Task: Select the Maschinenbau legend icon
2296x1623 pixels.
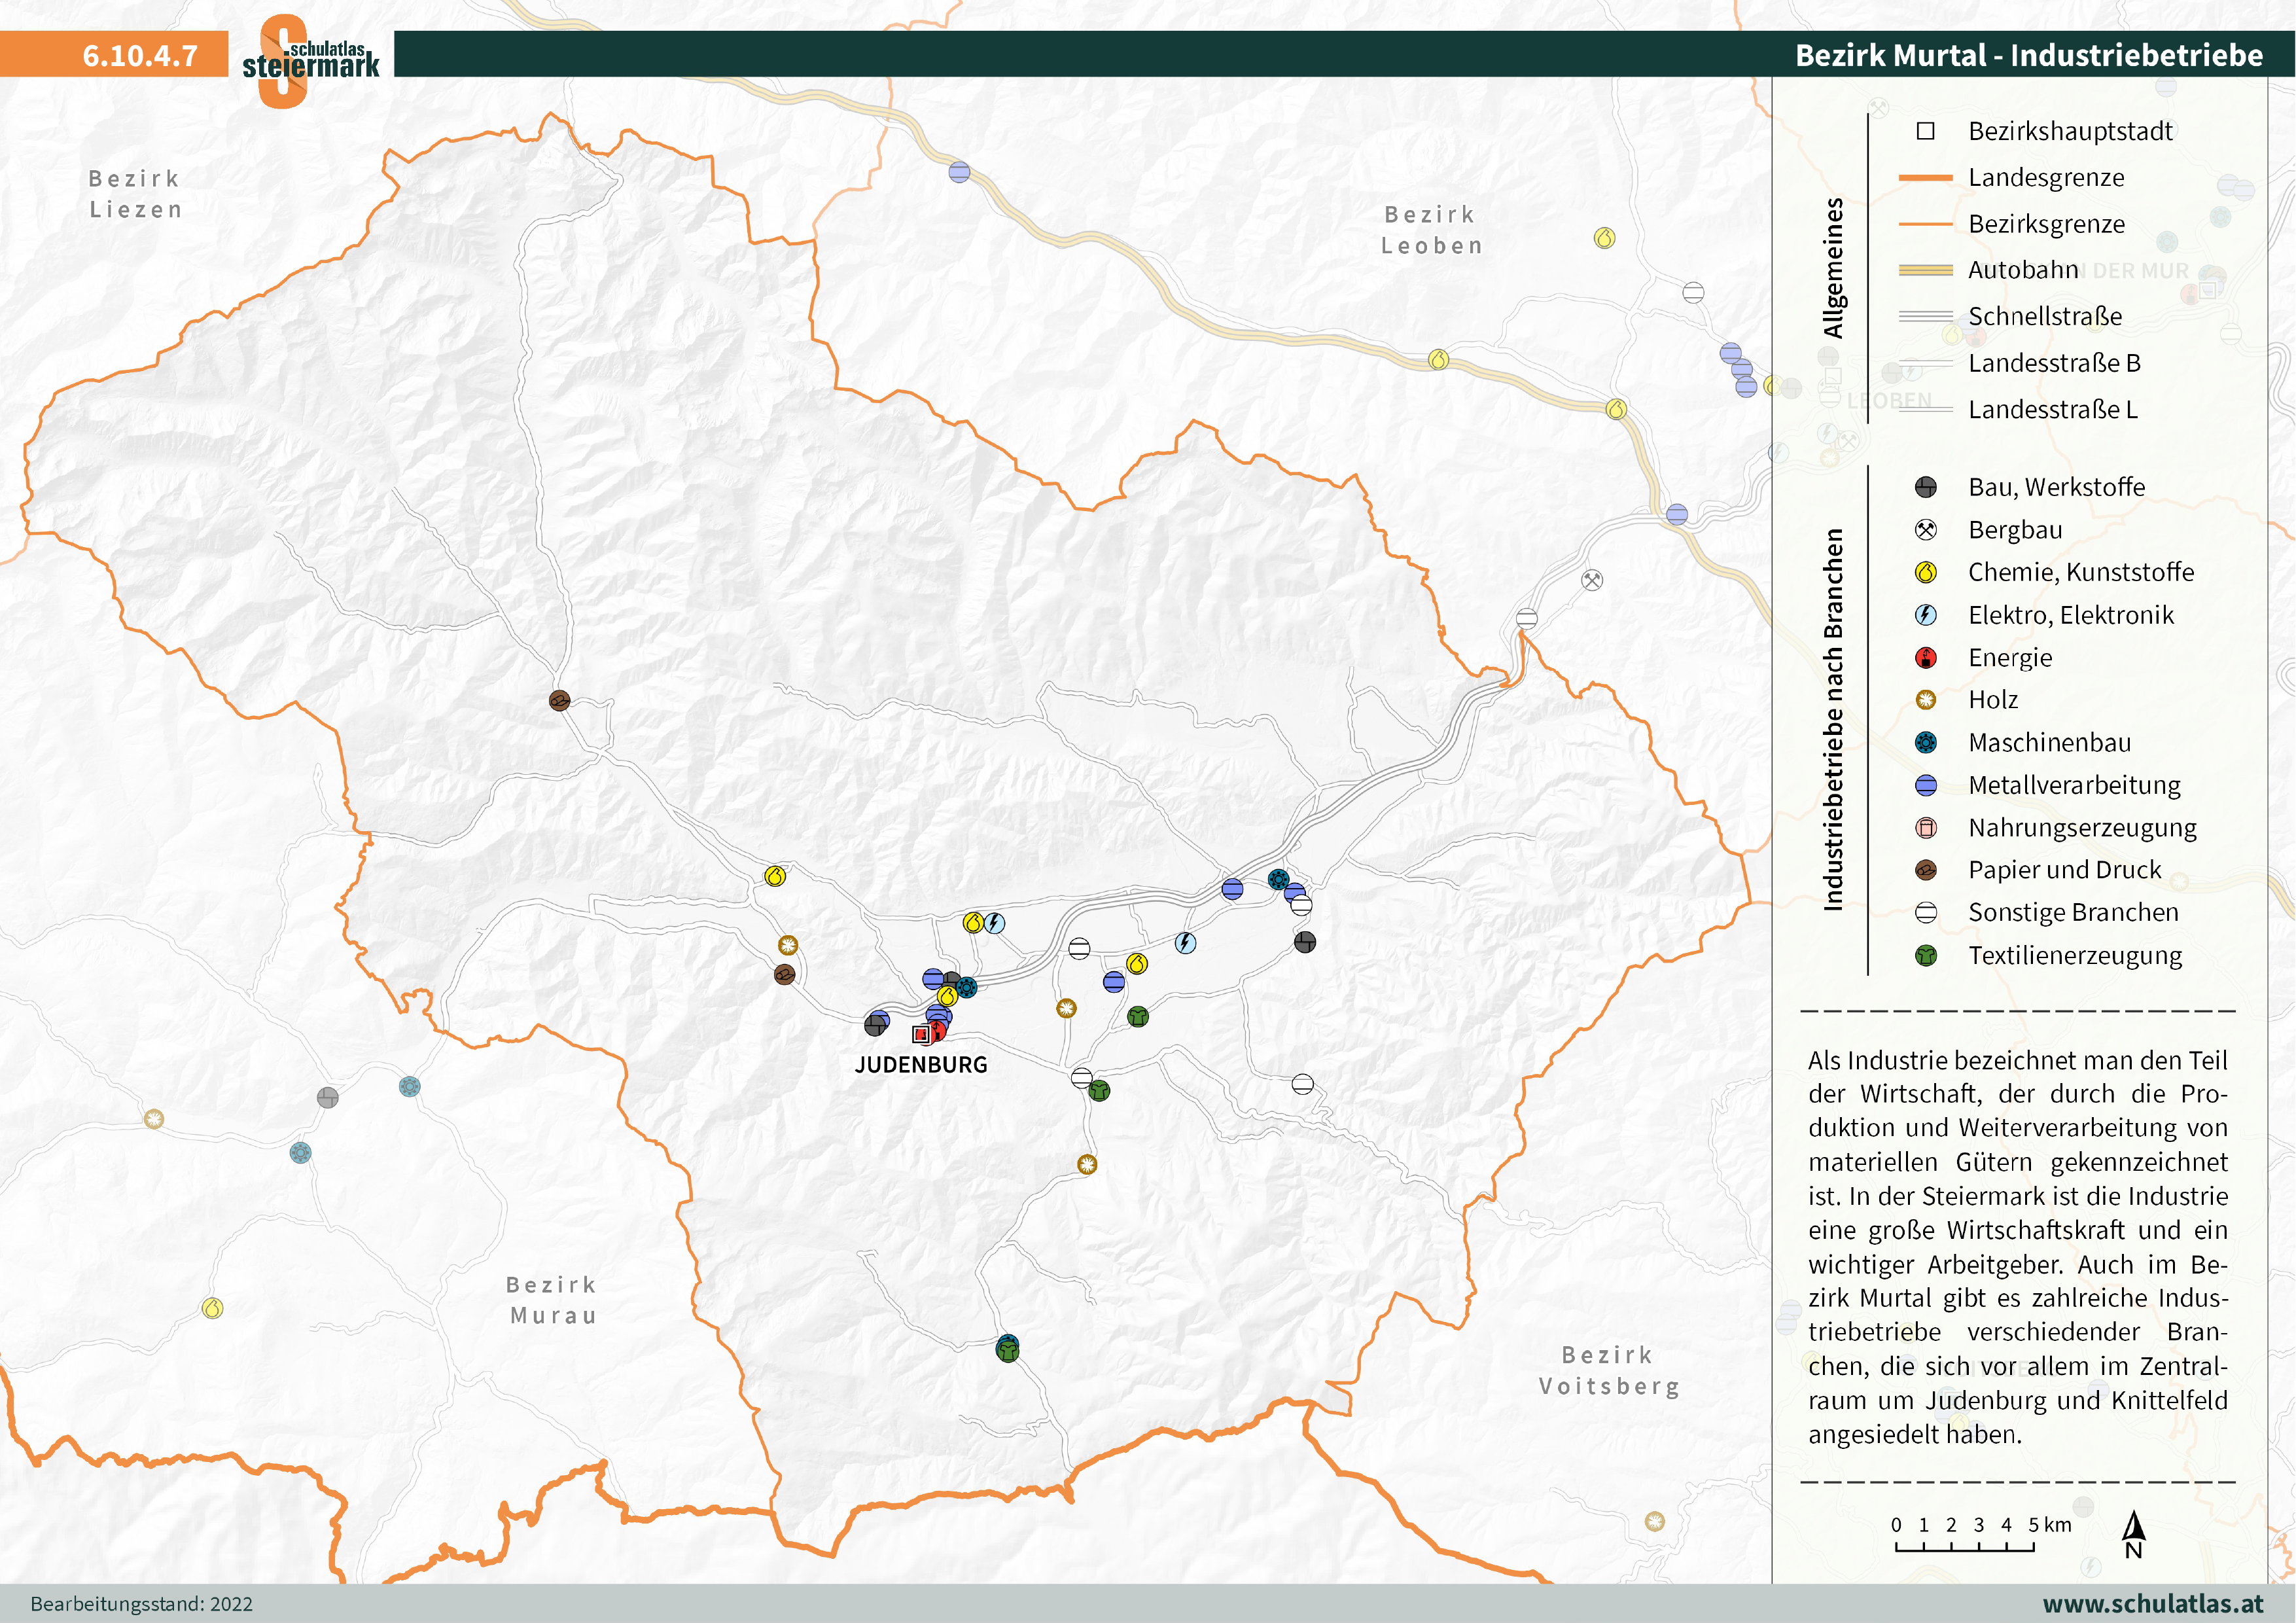Action: [x=1925, y=743]
